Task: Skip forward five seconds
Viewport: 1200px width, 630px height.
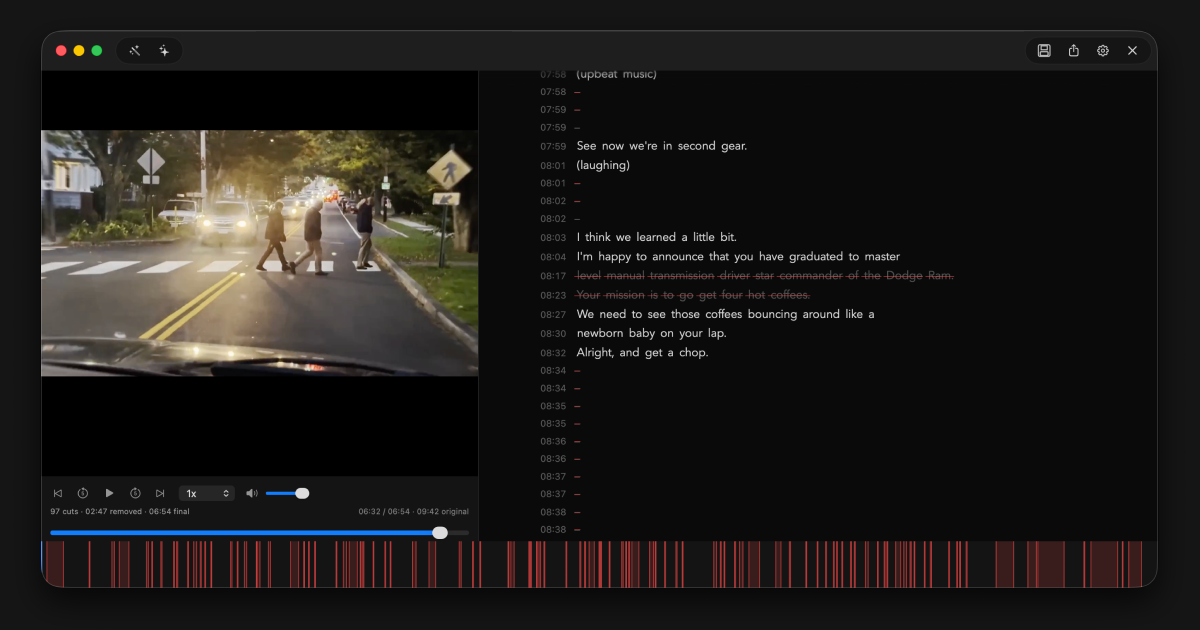Action: (x=135, y=493)
